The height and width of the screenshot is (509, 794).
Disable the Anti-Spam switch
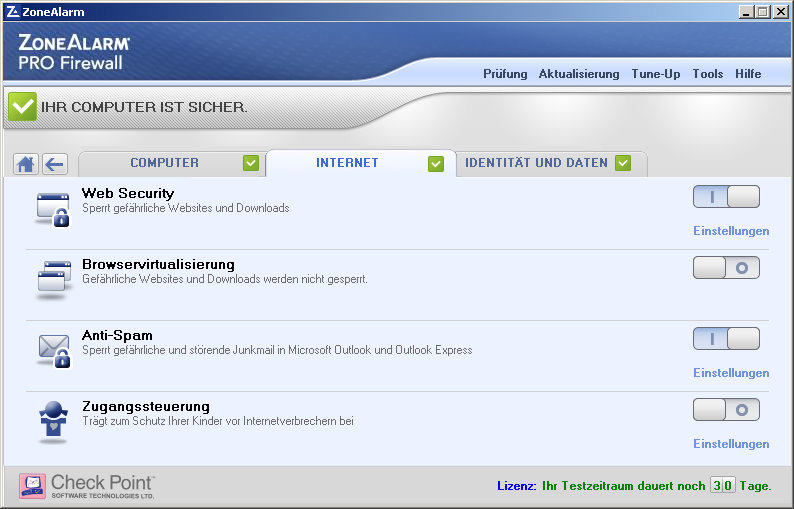click(726, 338)
